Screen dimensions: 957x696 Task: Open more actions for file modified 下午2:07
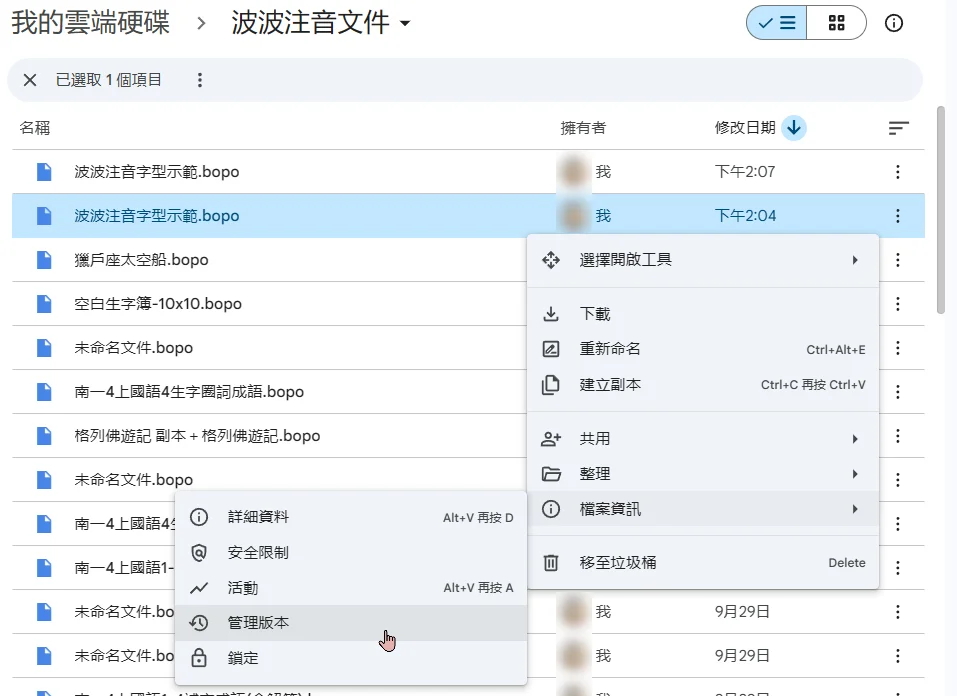point(898,172)
